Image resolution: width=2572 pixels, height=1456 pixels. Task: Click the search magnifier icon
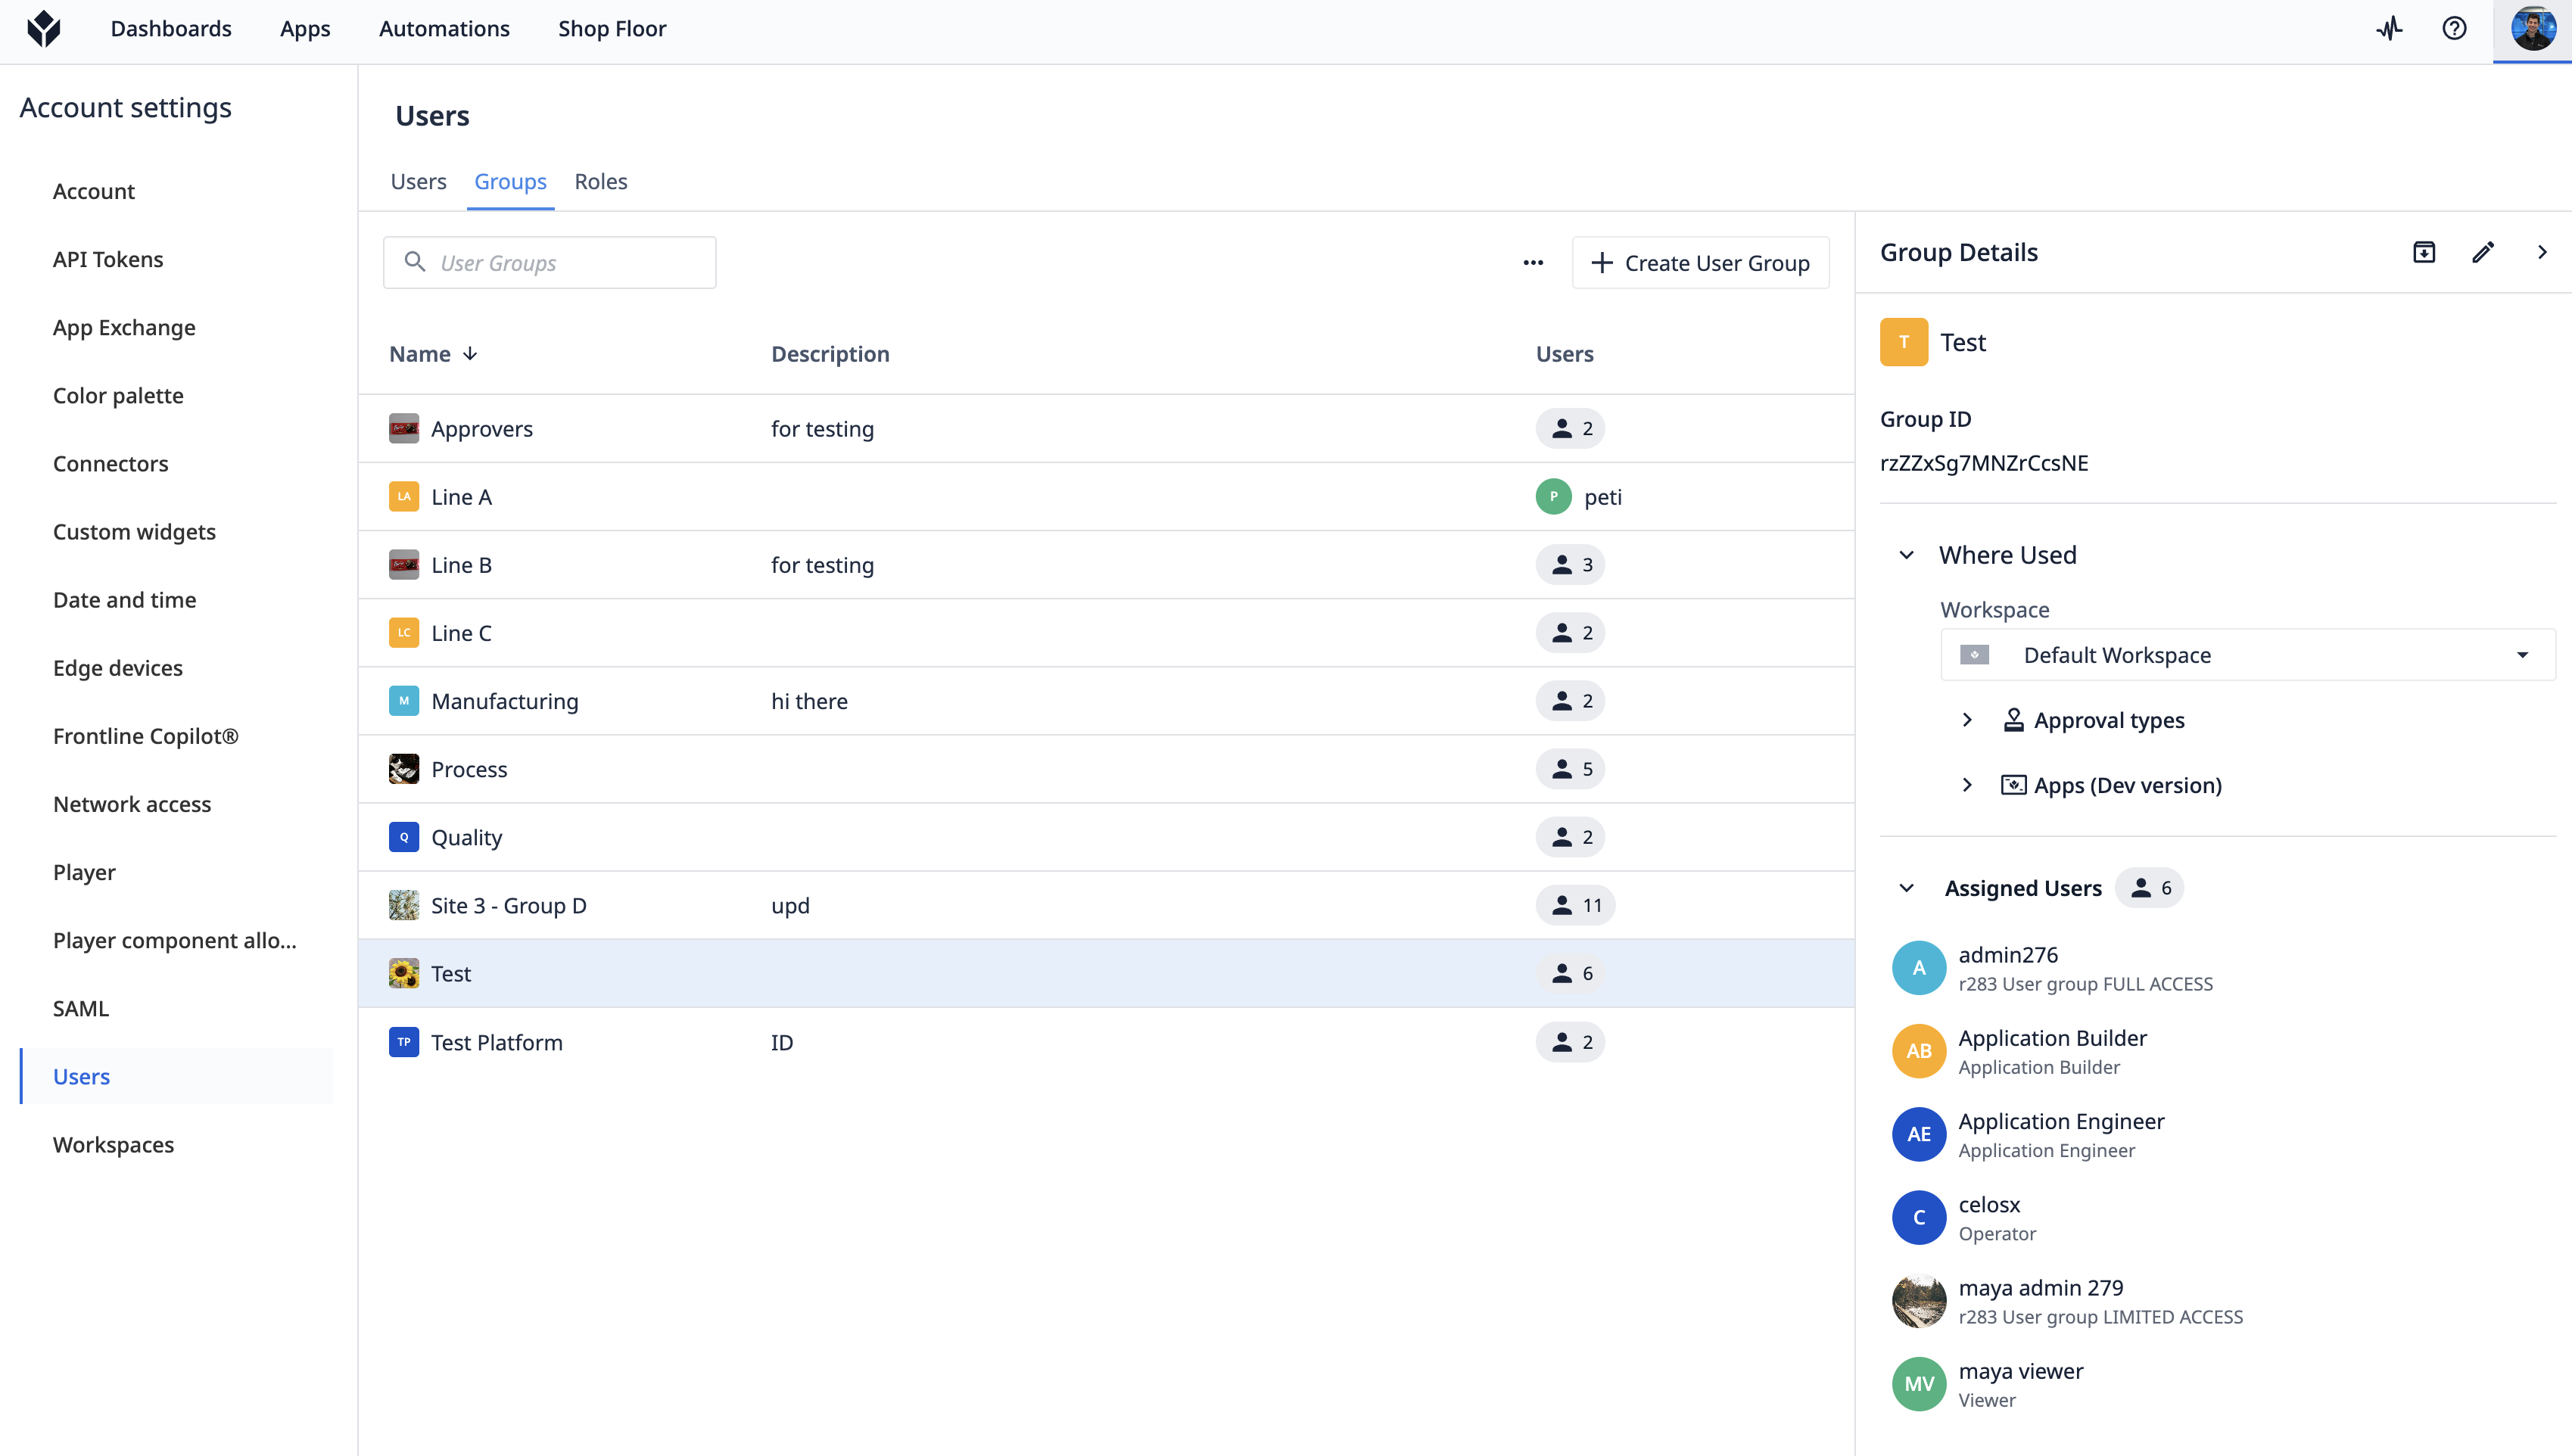[414, 262]
